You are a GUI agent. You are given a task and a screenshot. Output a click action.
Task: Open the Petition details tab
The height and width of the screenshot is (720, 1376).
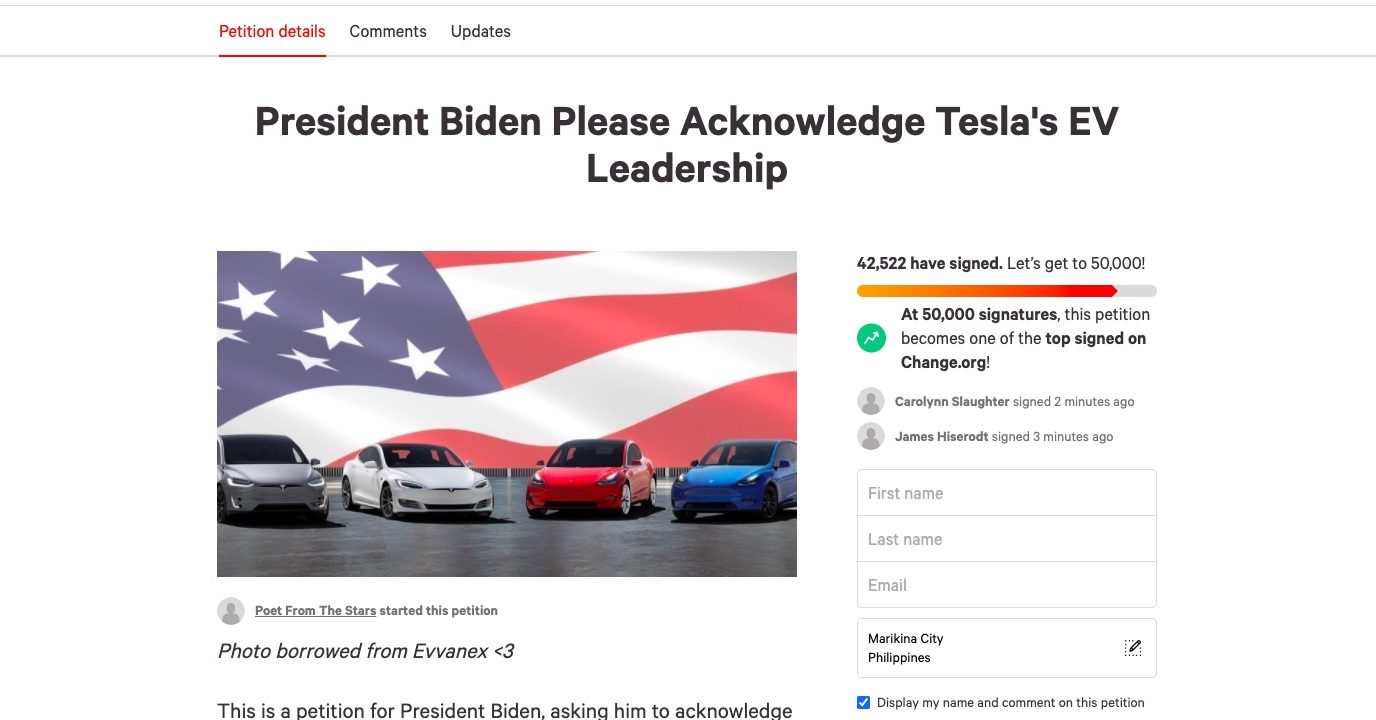tap(272, 31)
